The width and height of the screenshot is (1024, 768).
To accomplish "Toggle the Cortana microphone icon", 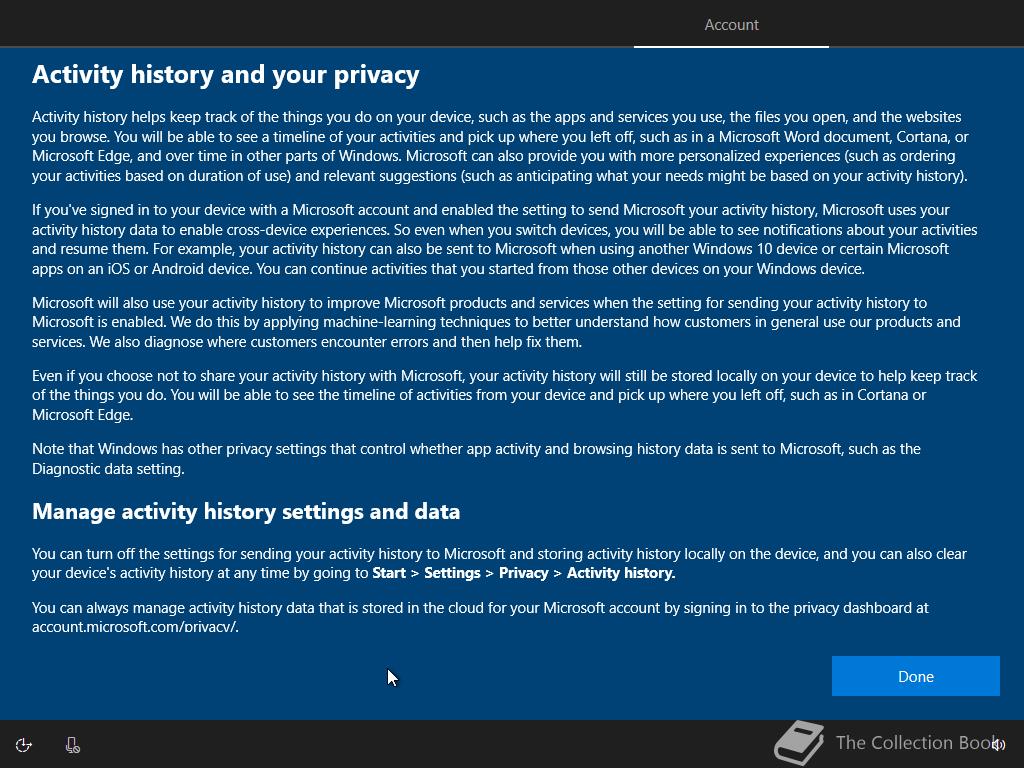I will 72,745.
